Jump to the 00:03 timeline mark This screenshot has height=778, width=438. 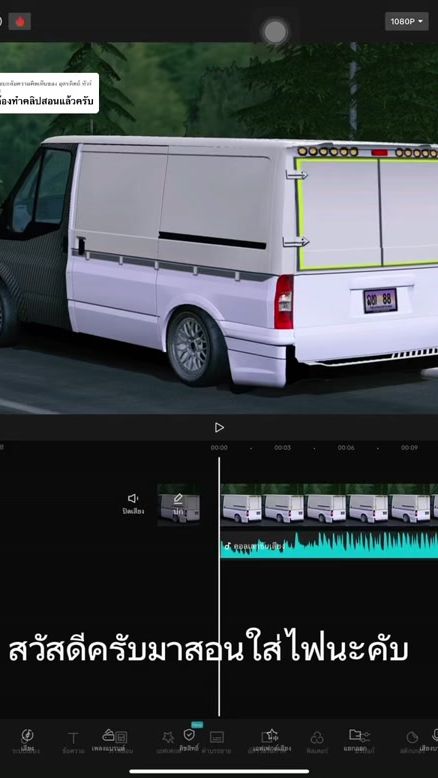click(282, 448)
